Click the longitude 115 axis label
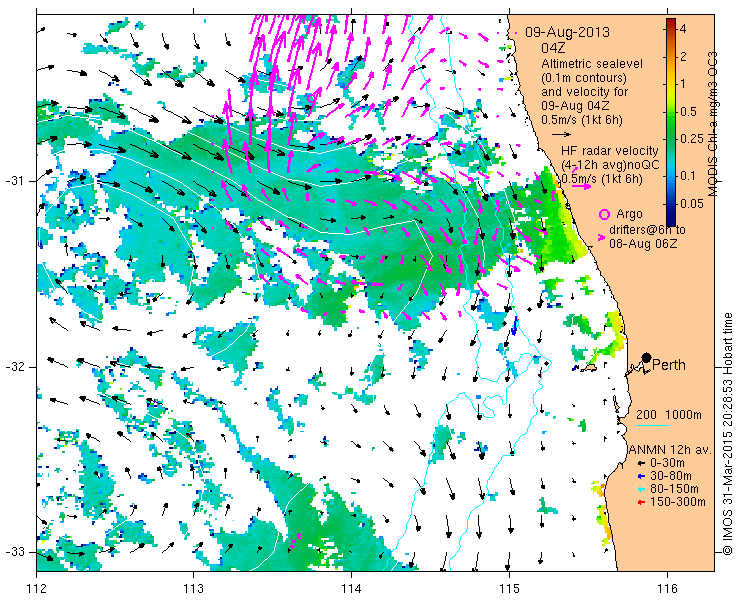Screen dimensions: 740x600 [x=509, y=589]
